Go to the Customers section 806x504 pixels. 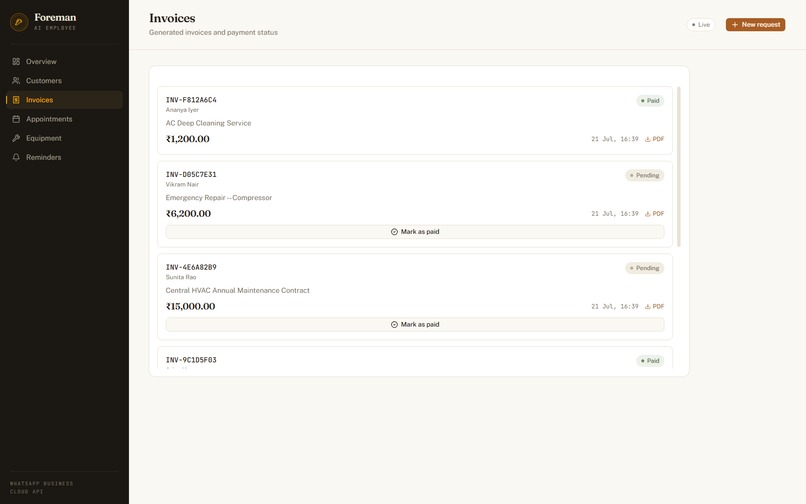coord(64,81)
